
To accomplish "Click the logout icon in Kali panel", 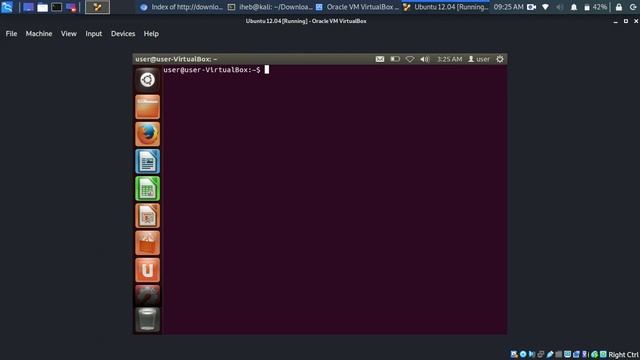I will pos(633,7).
